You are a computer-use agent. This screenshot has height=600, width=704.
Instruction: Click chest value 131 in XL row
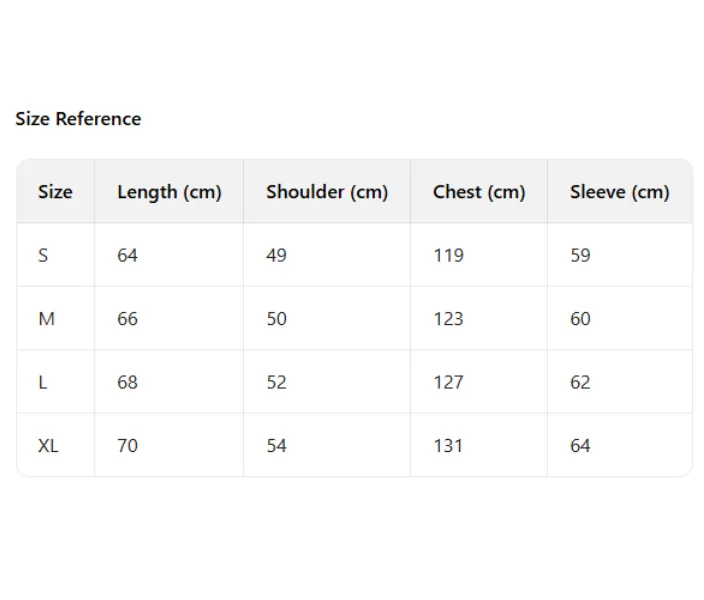coord(448,446)
